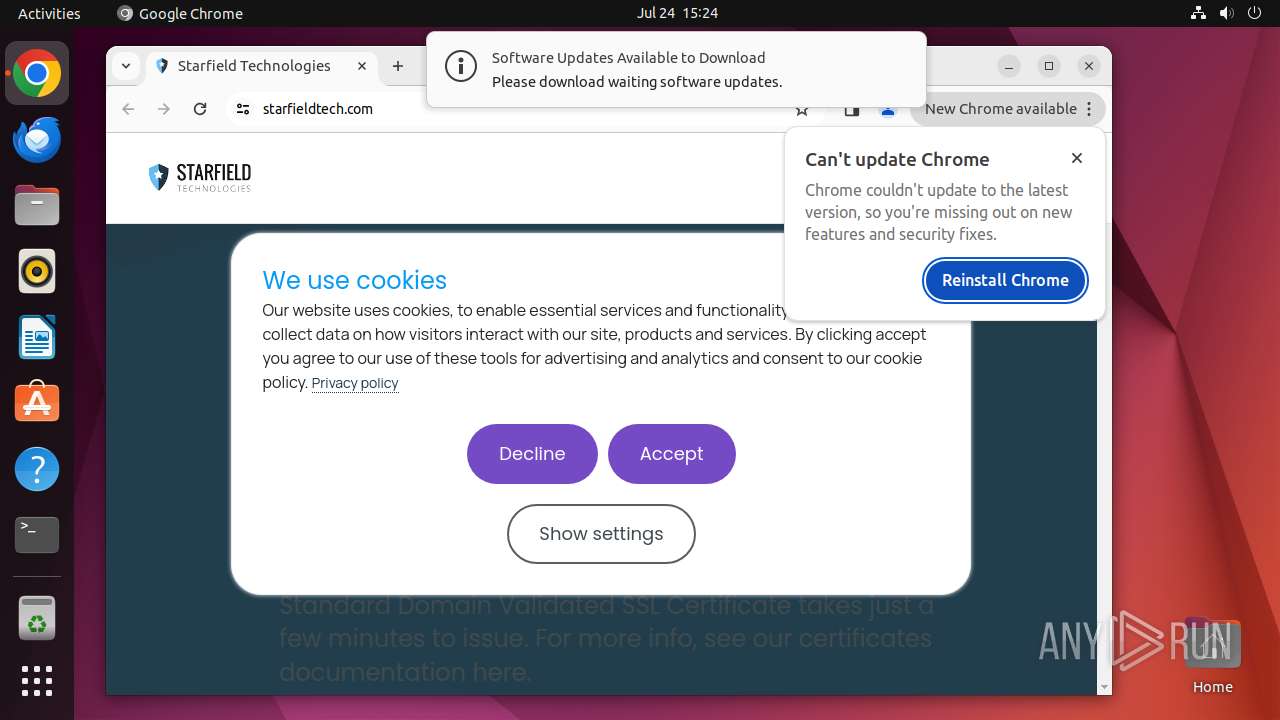Open Ubuntu Software store icon

[x=37, y=402]
